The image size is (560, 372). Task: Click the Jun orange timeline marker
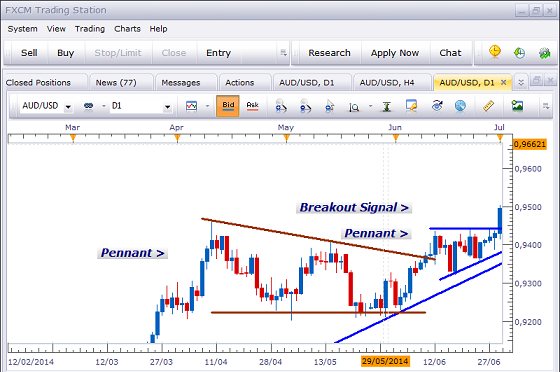pos(396,138)
